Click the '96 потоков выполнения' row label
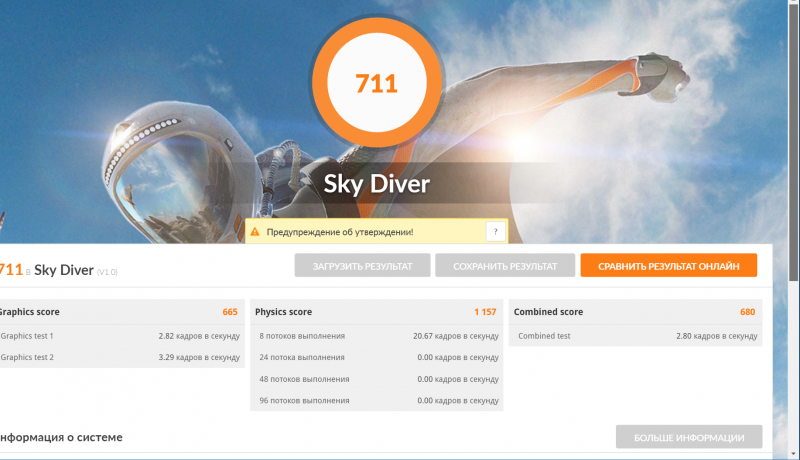Image resolution: width=800 pixels, height=460 pixels. click(x=304, y=400)
